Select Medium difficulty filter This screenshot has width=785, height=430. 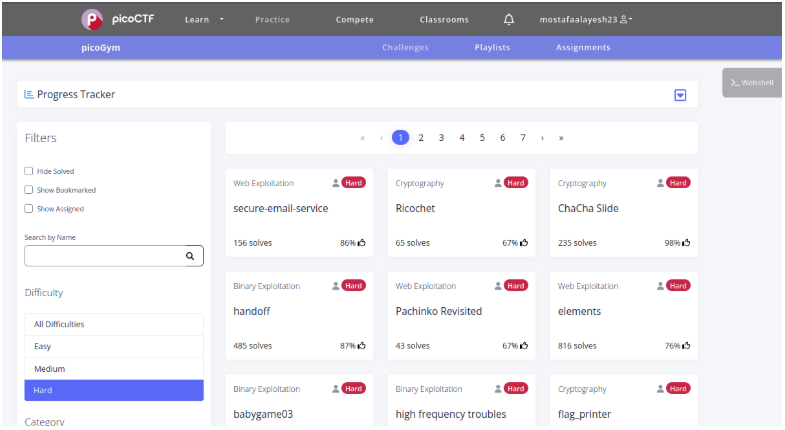coord(114,369)
